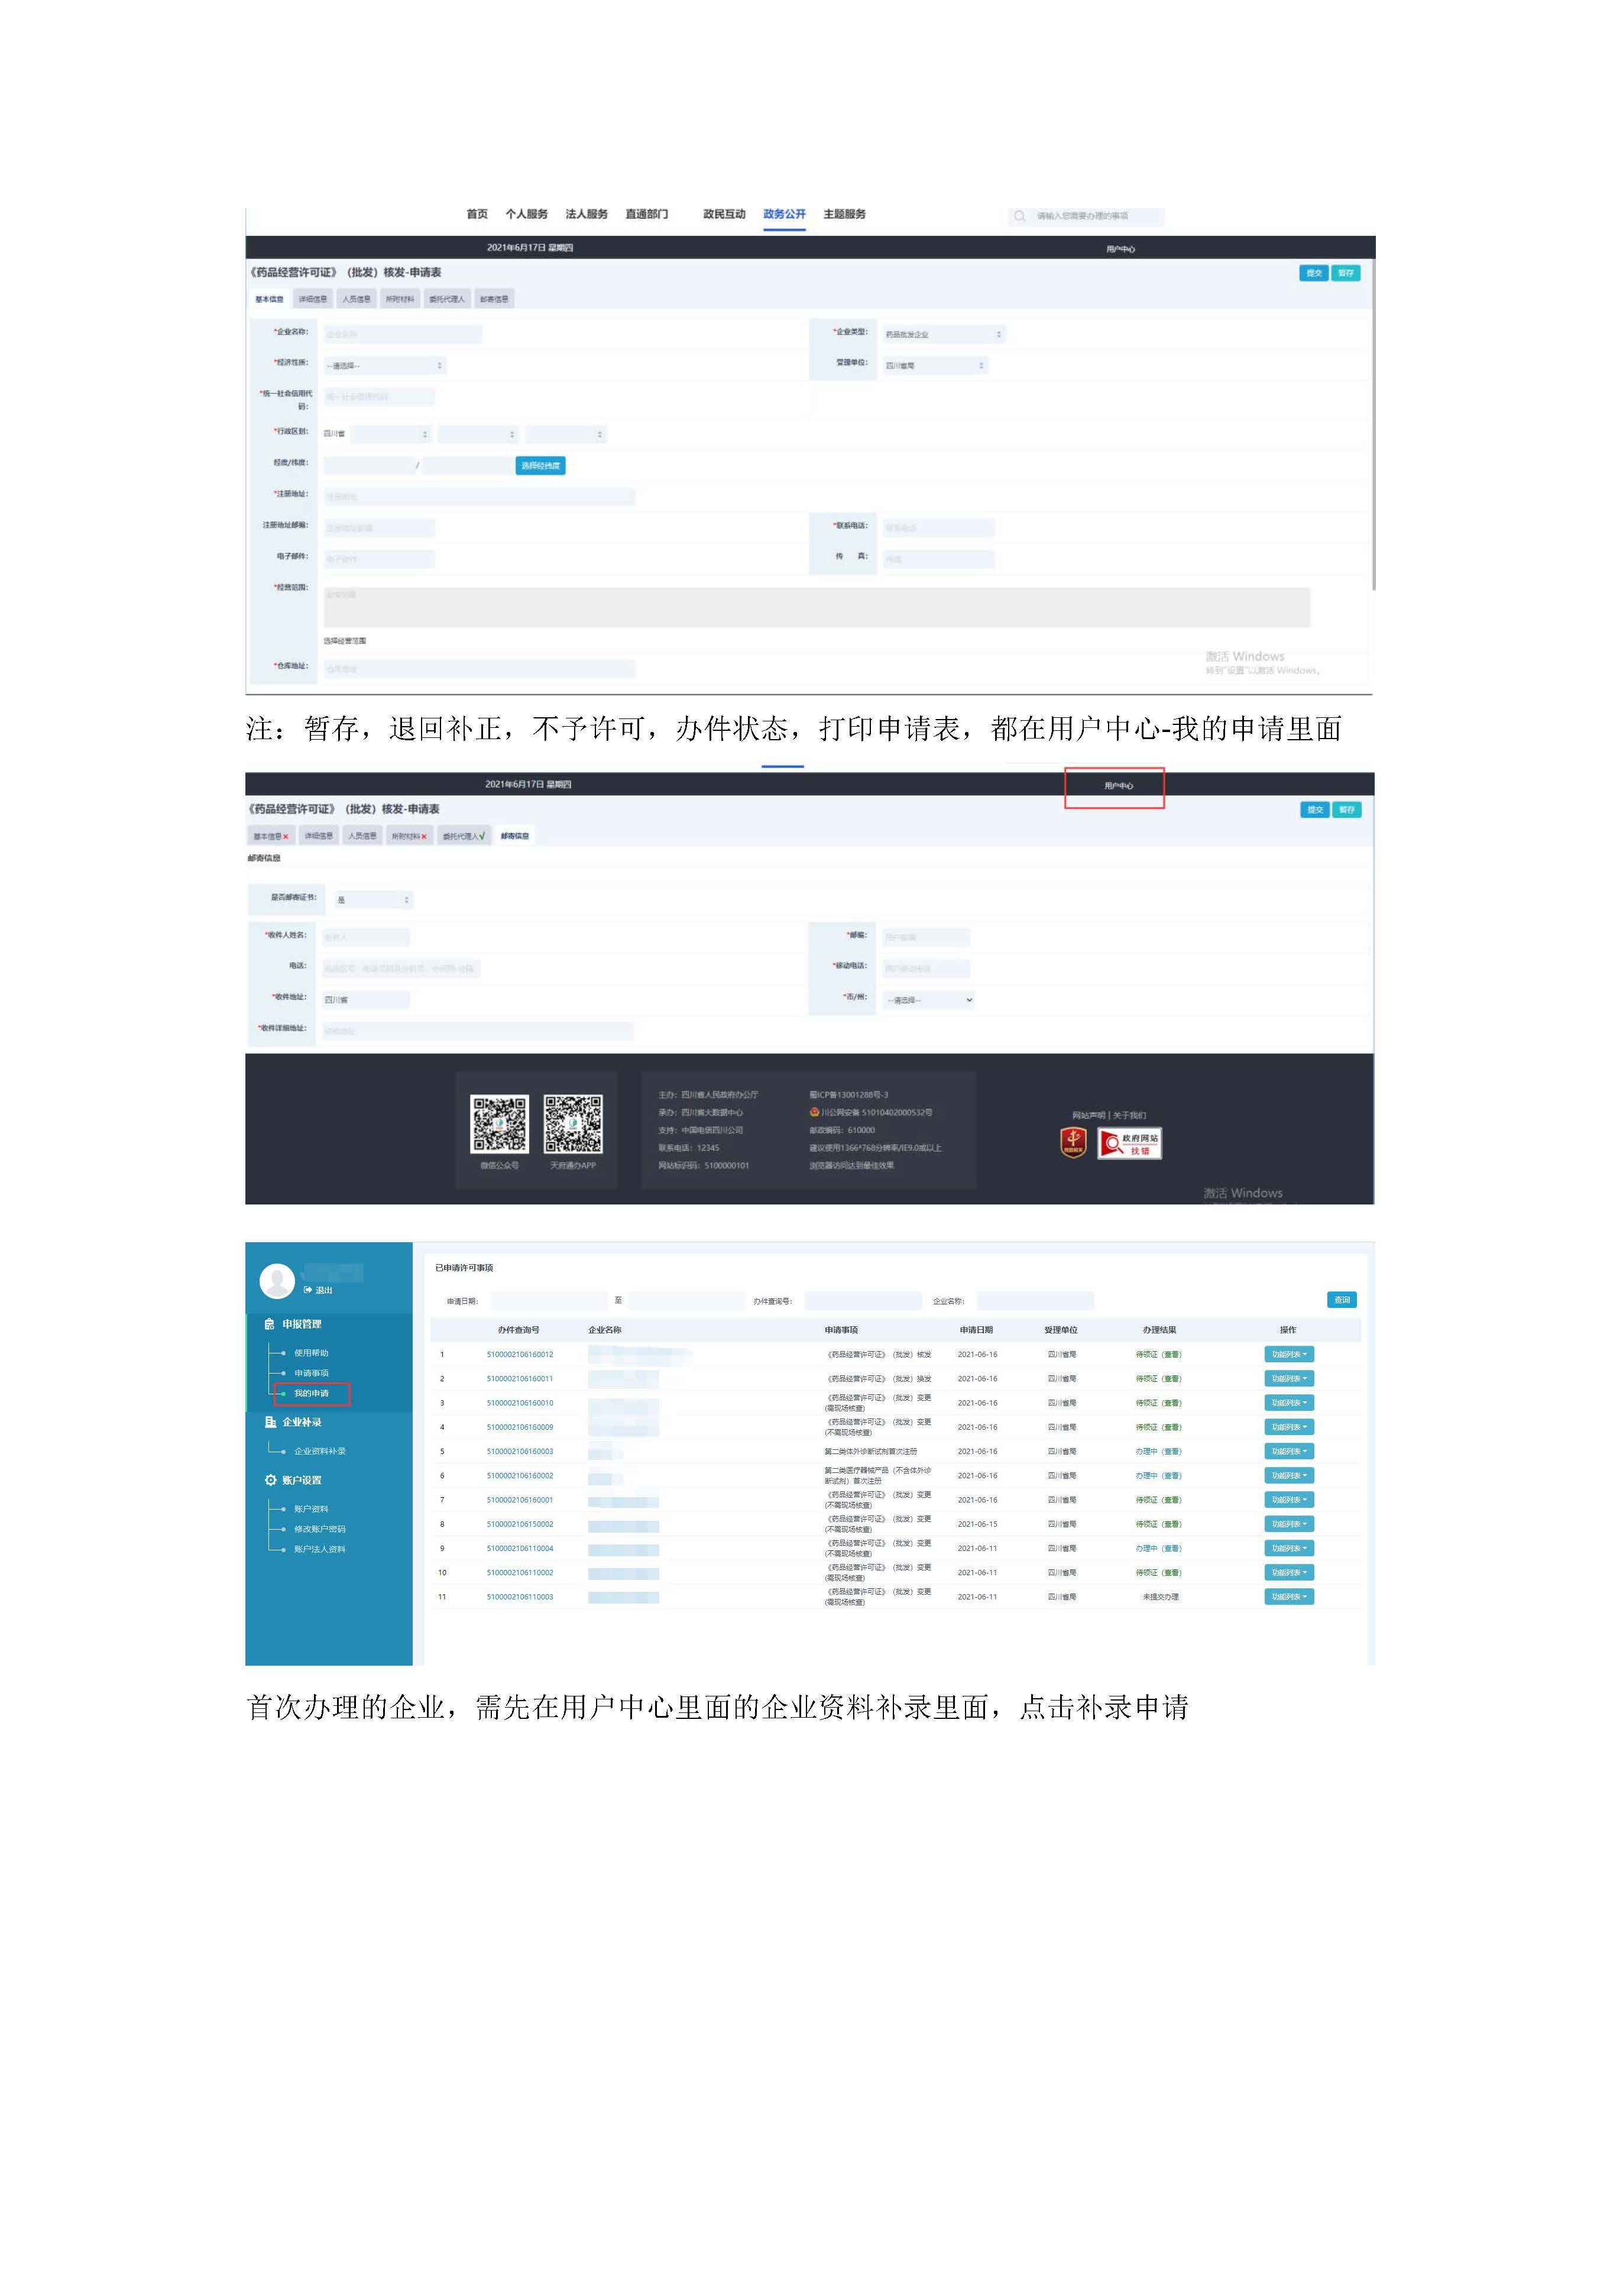Click the 选择经营范围 link
Image resolution: width=1623 pixels, height=2296 pixels.
345,641
